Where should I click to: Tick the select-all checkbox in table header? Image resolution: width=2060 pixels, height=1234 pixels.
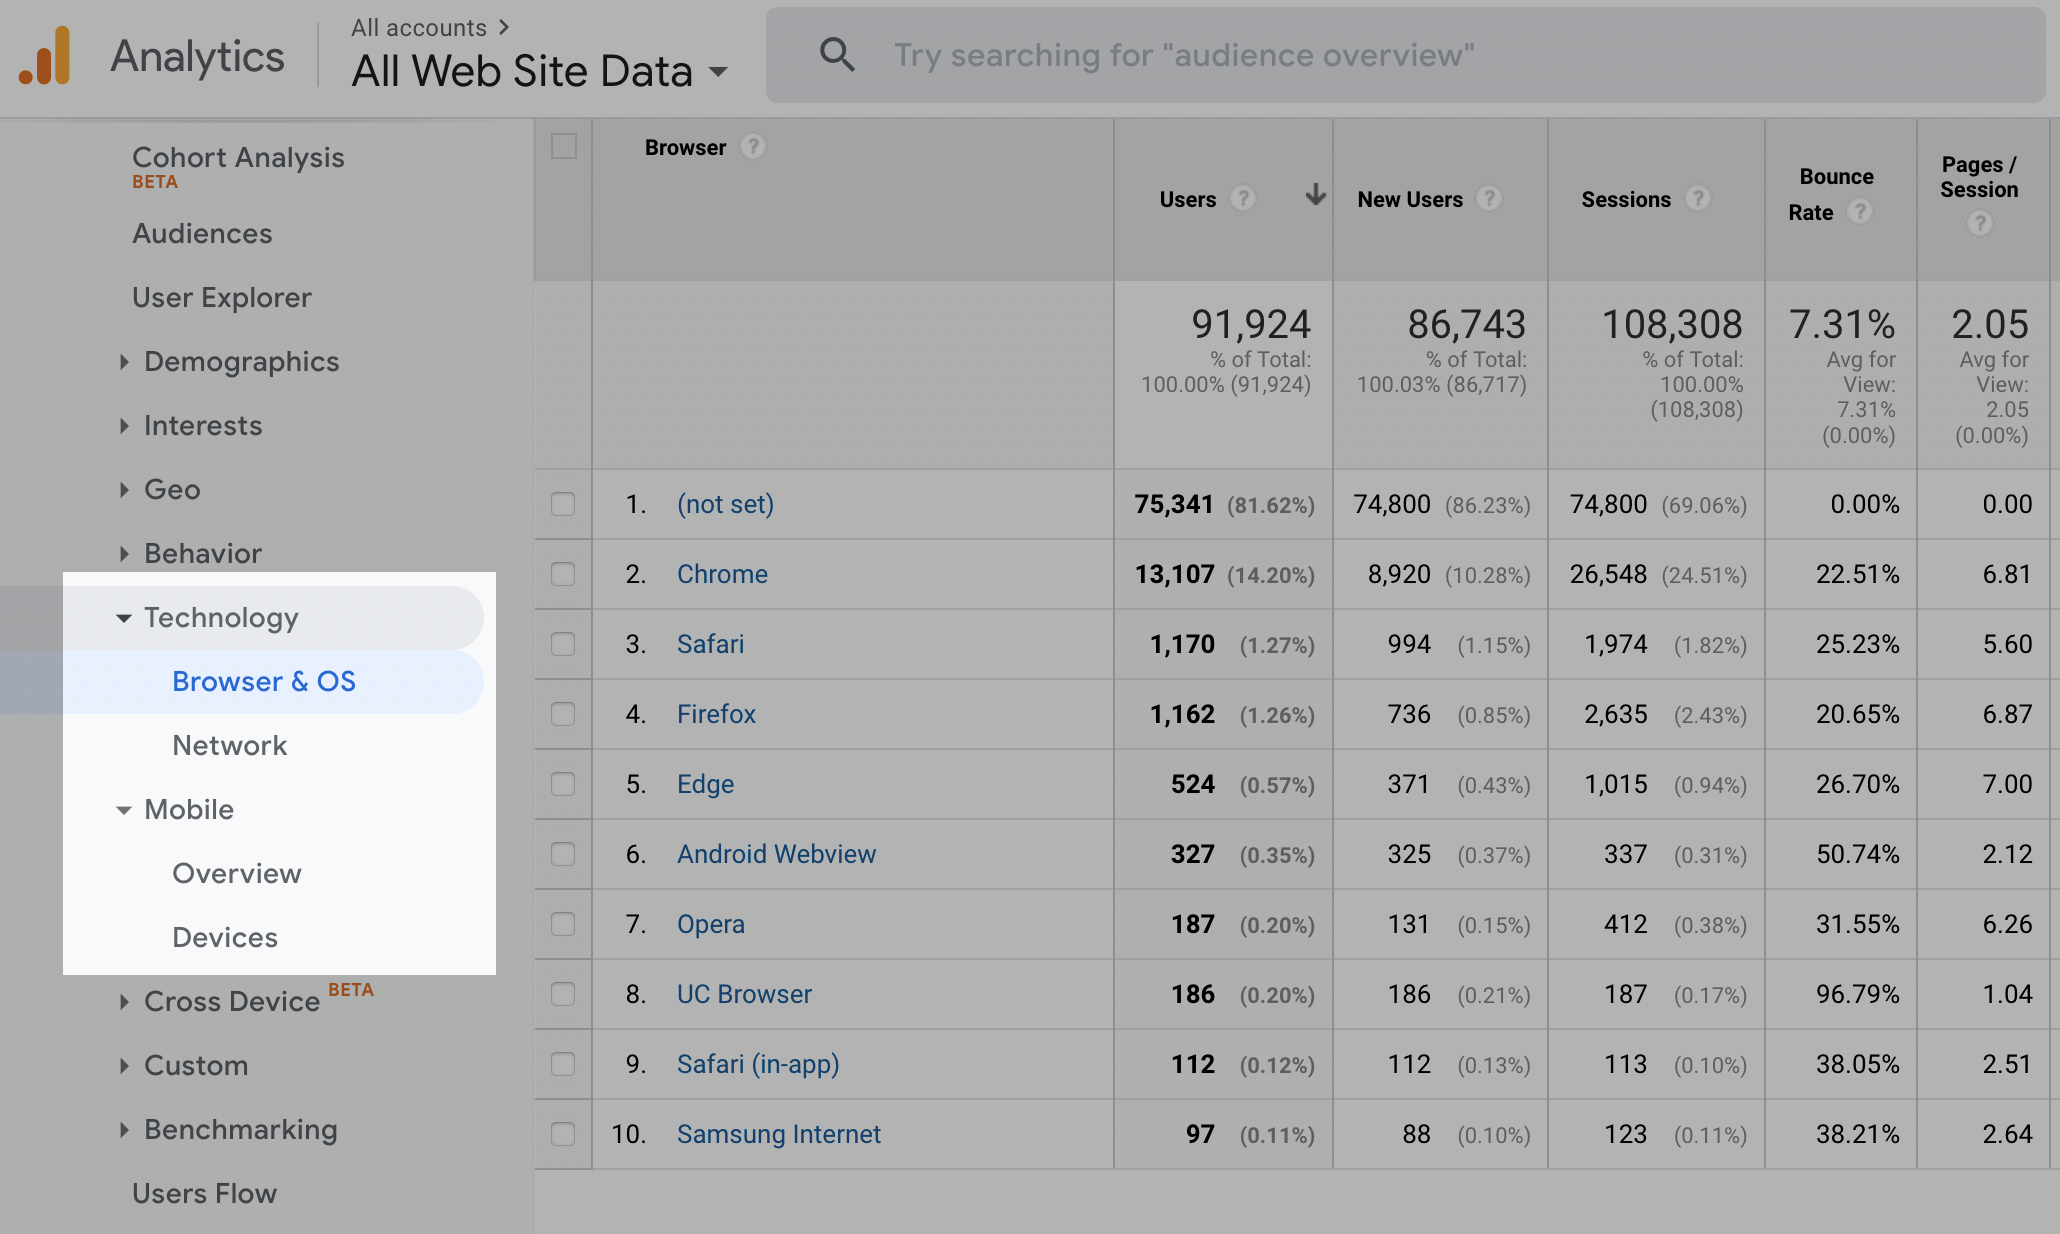click(x=564, y=146)
